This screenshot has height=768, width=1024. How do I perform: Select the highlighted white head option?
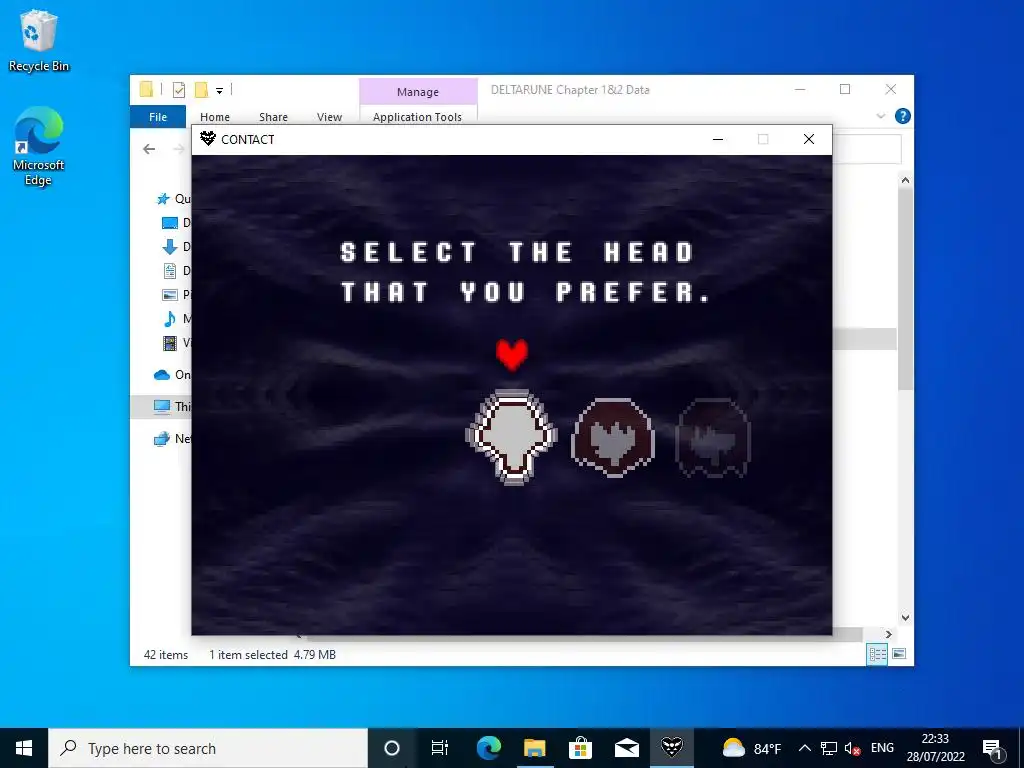click(x=511, y=436)
